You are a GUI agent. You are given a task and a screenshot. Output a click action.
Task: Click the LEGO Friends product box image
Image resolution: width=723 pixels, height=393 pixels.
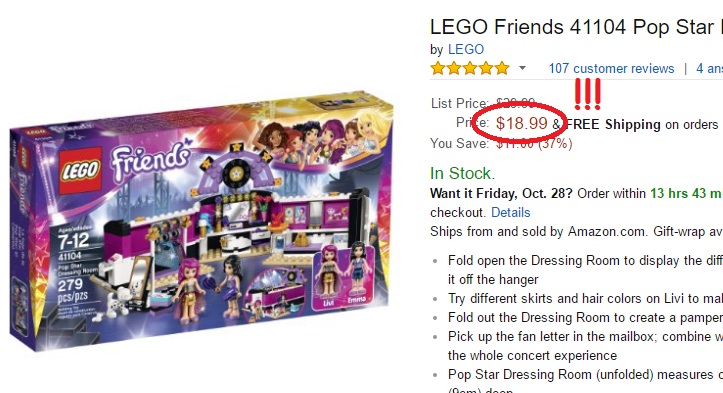201,220
